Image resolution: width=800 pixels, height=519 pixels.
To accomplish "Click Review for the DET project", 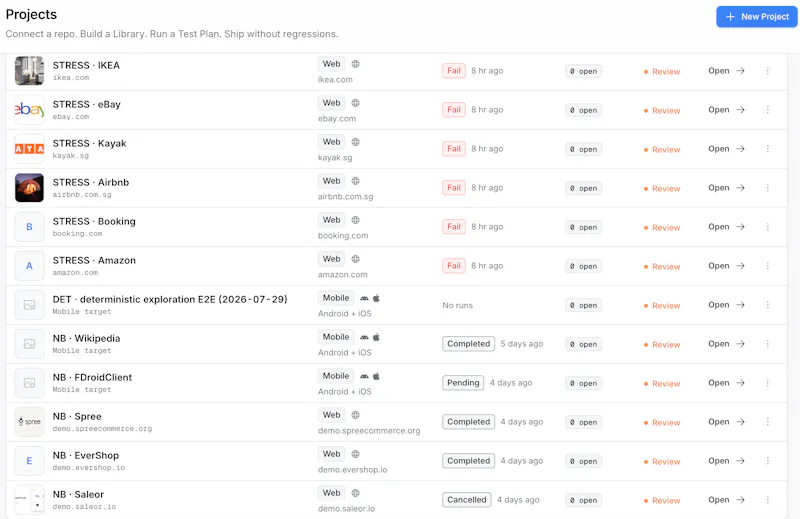I will click(662, 306).
